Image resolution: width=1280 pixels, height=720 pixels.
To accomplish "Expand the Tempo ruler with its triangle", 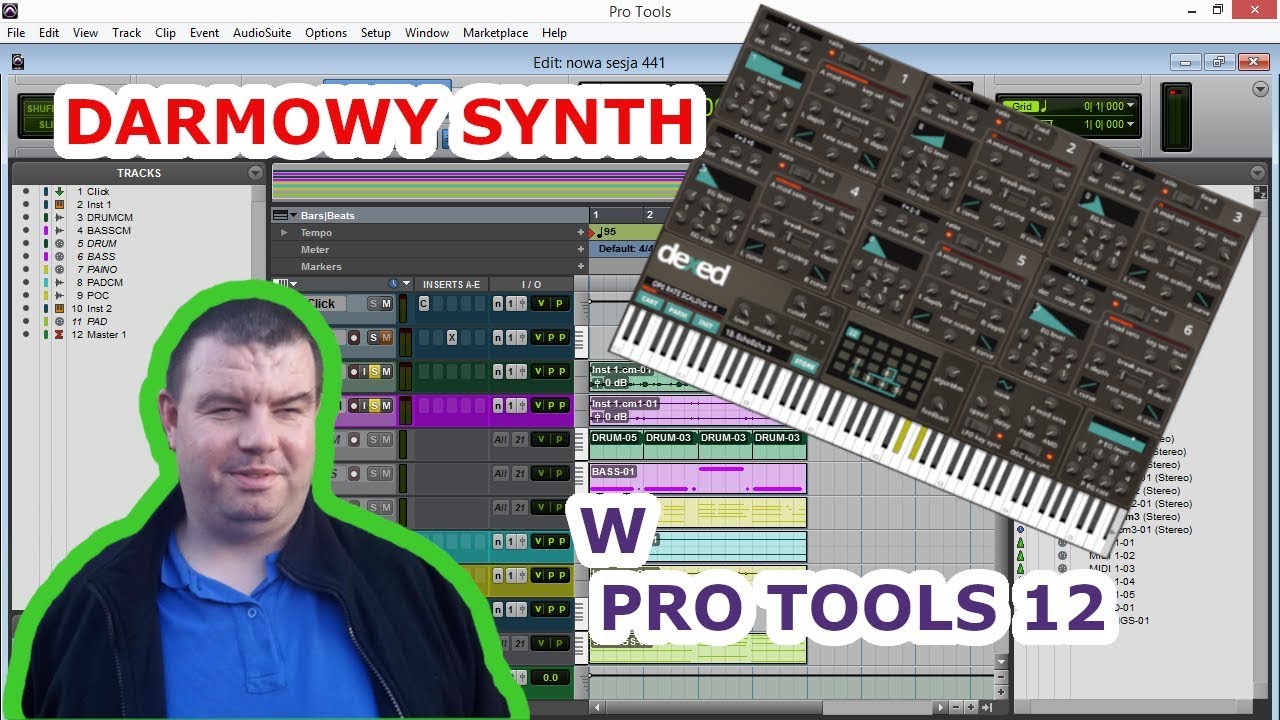I will tap(283, 232).
